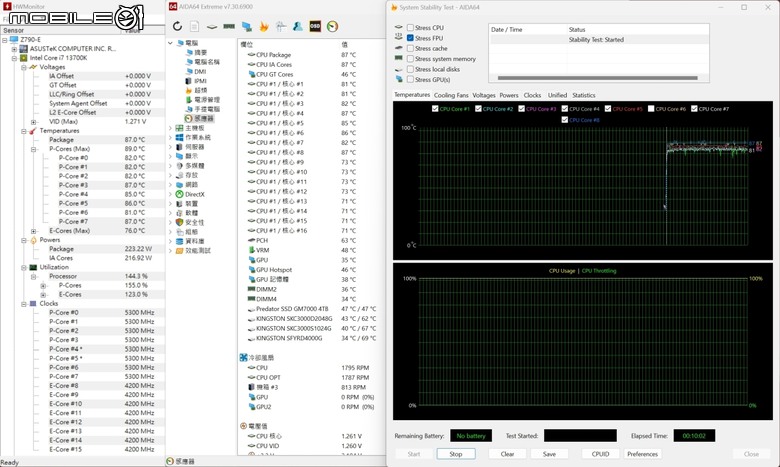The width and height of the screenshot is (780, 467).
Task: Click the Stop button
Action: (x=456, y=454)
